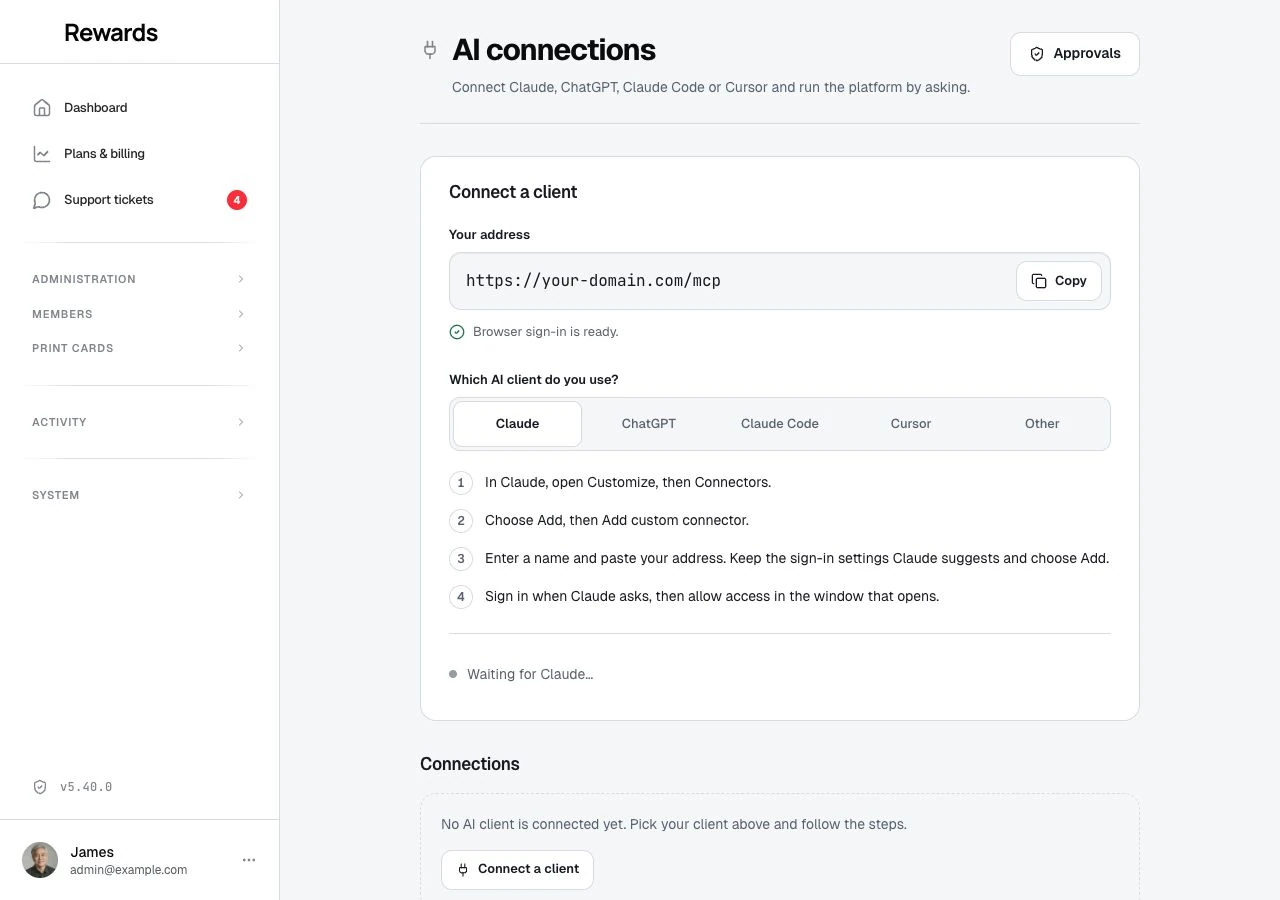The height and width of the screenshot is (900, 1280).
Task: Switch to the Other client tab
Action: pos(1042,424)
